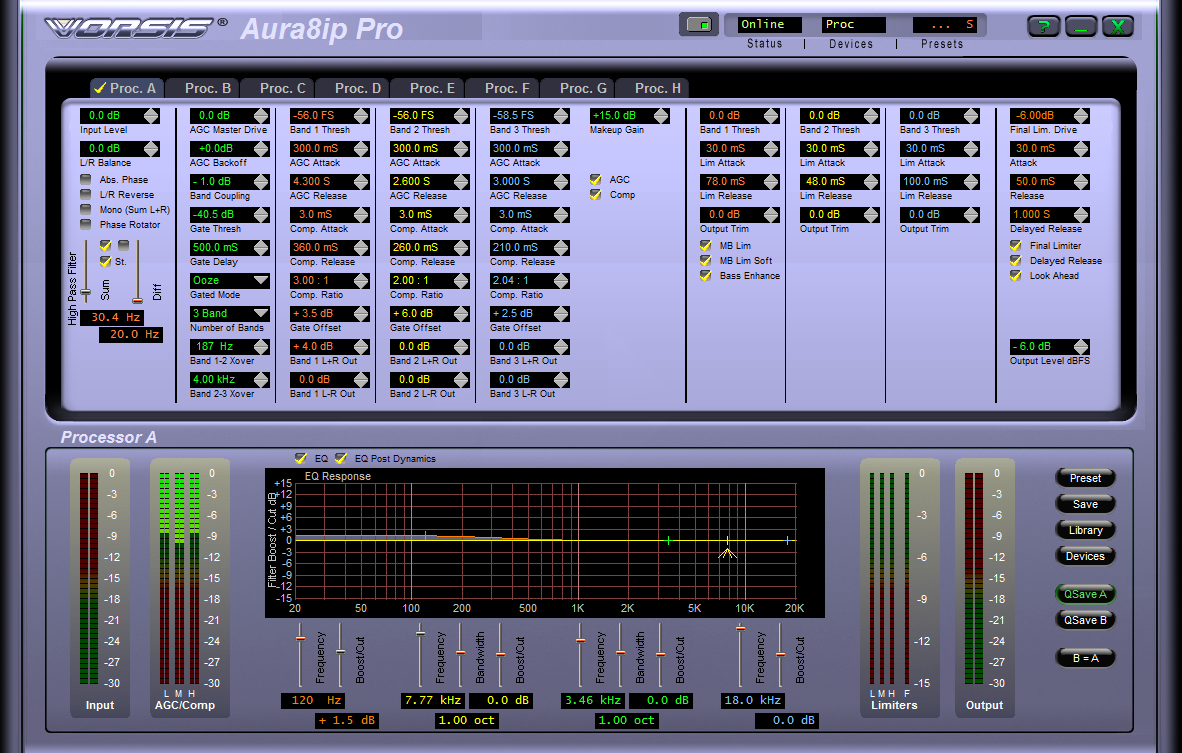Disable the AGC checkbox
This screenshot has height=753, width=1182.
[x=596, y=179]
